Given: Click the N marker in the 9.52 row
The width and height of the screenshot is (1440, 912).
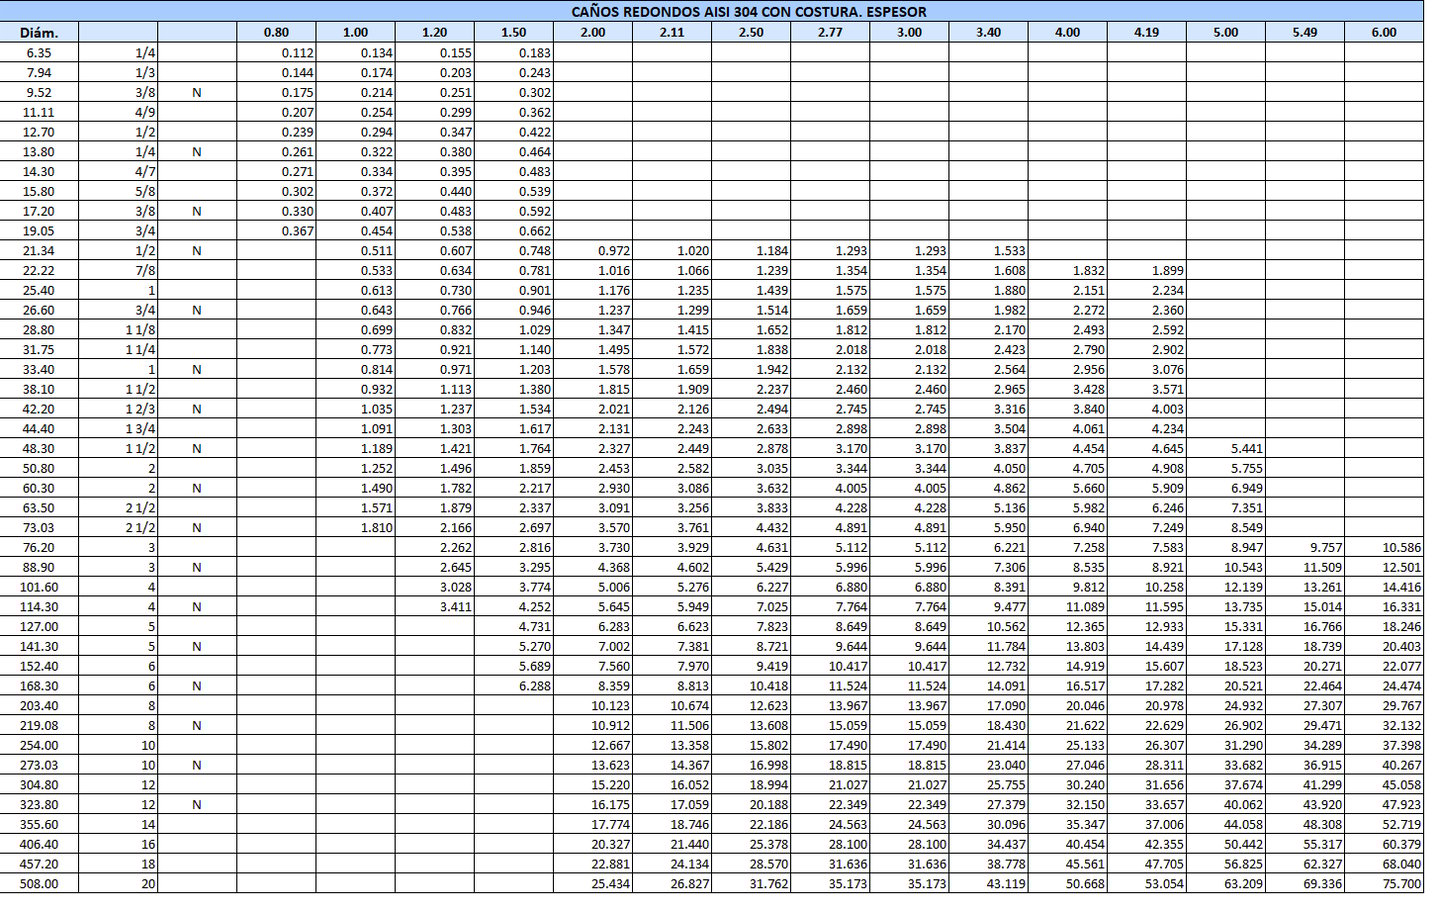Looking at the screenshot, I should tap(197, 92).
